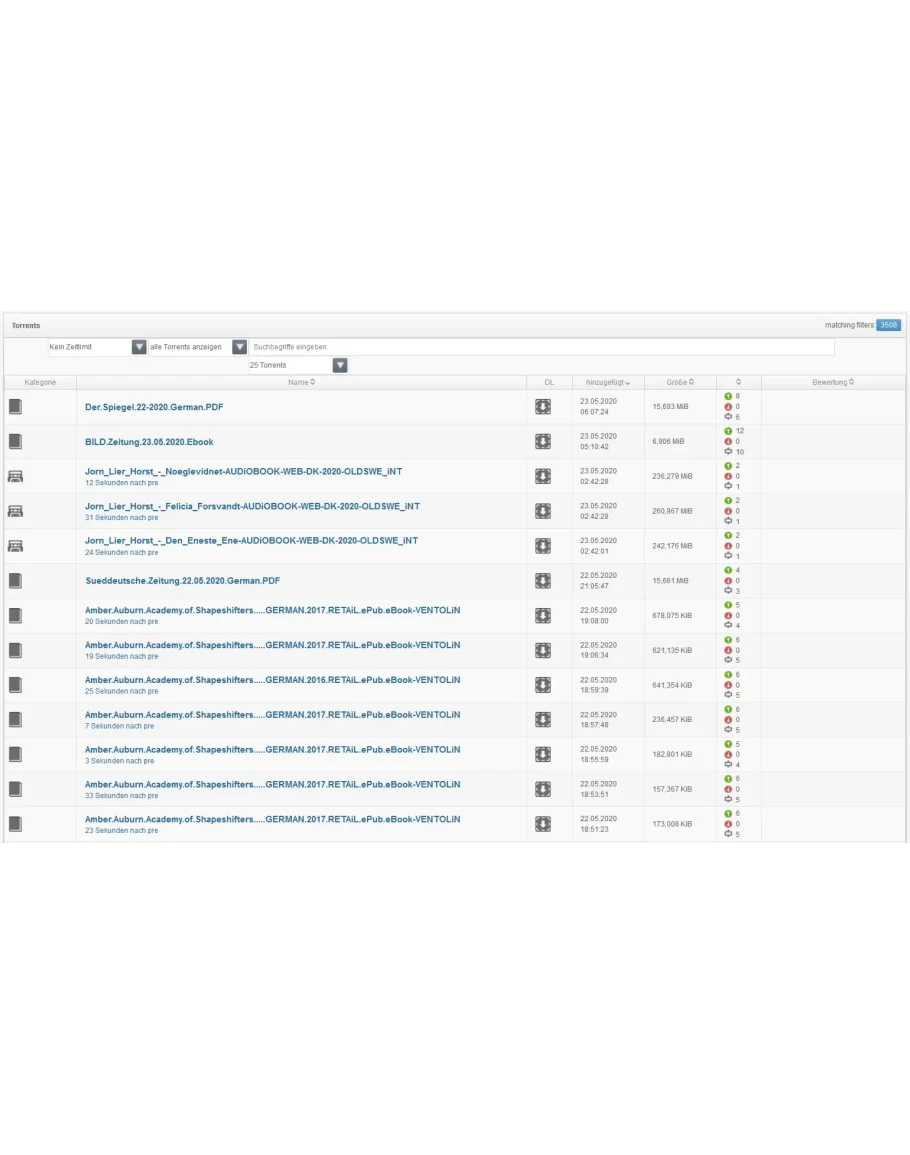Download the Sueddeutsche.Zeitung torrent via its DL icon

(x=542, y=581)
